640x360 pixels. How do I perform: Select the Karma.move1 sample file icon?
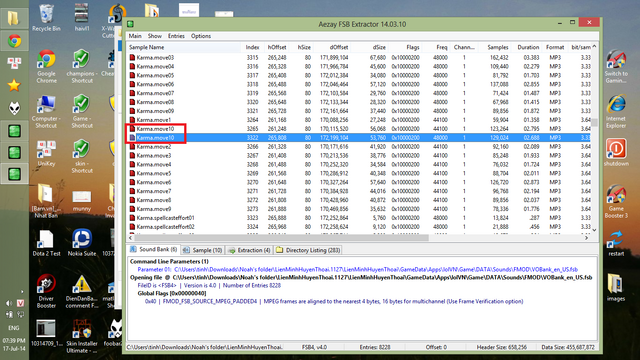[132, 120]
